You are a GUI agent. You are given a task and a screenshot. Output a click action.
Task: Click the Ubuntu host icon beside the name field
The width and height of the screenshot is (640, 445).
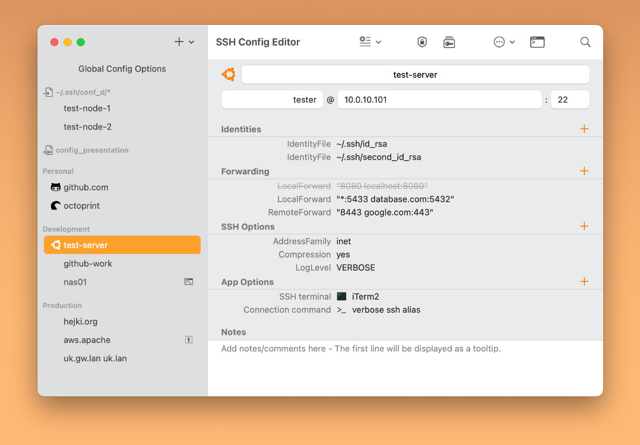point(229,74)
